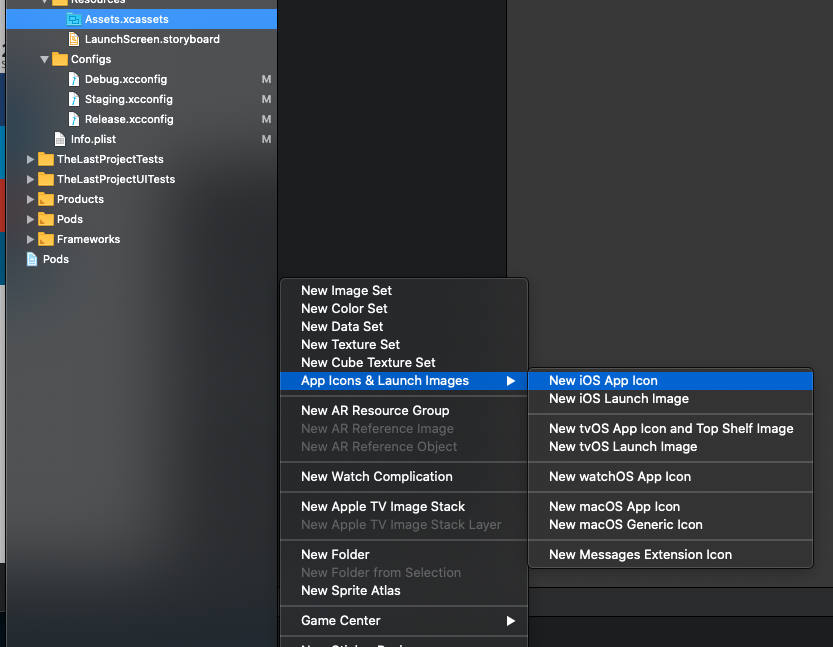Viewport: 833px width, 647px height.
Task: Expand the TheLastProjectUITests group
Action: click(x=30, y=180)
